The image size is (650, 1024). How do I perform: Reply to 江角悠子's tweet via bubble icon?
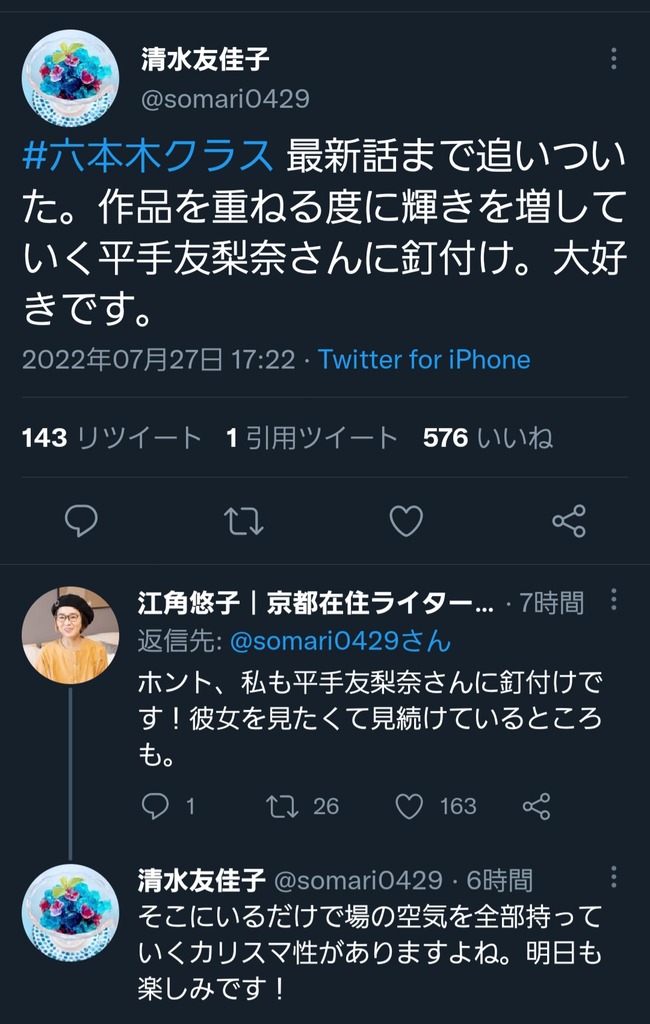point(155,807)
